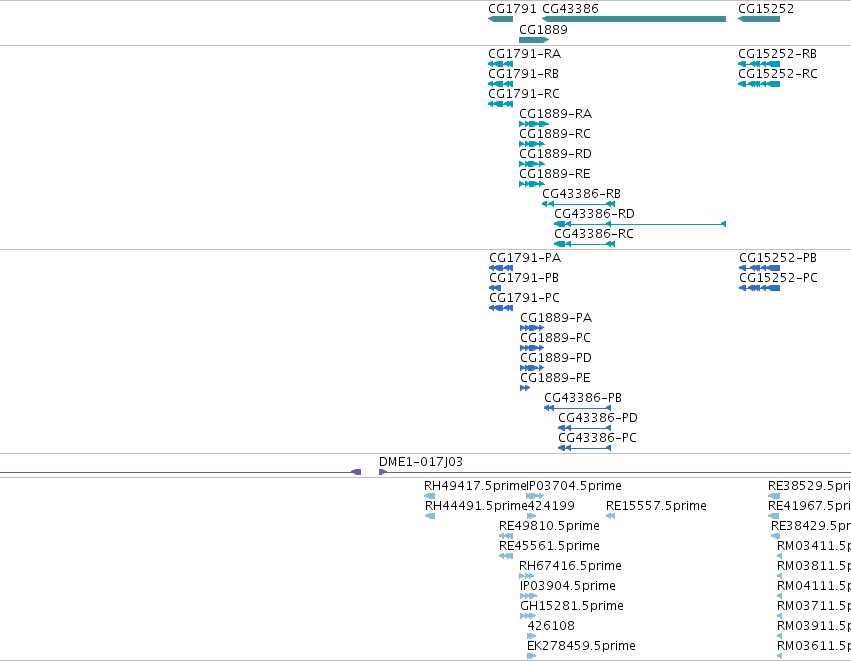This screenshot has height=661, width=851.
Task: Open EST RH44491.5prime
Action: click(x=476, y=506)
